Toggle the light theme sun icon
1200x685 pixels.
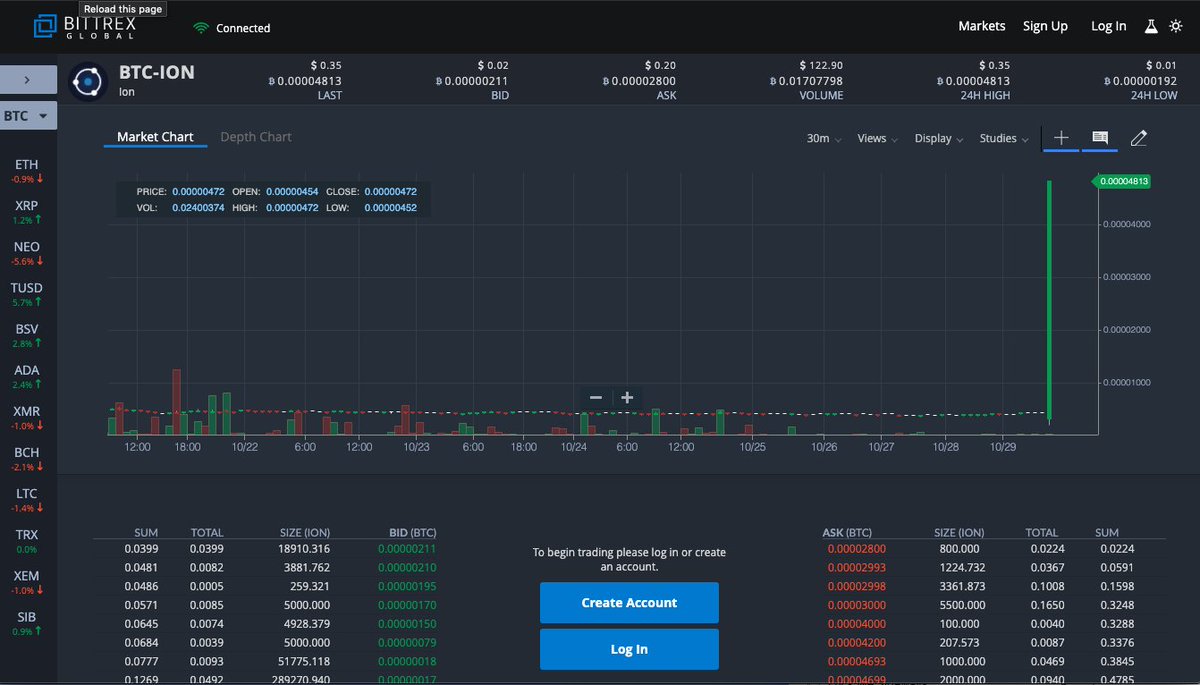[1175, 26]
